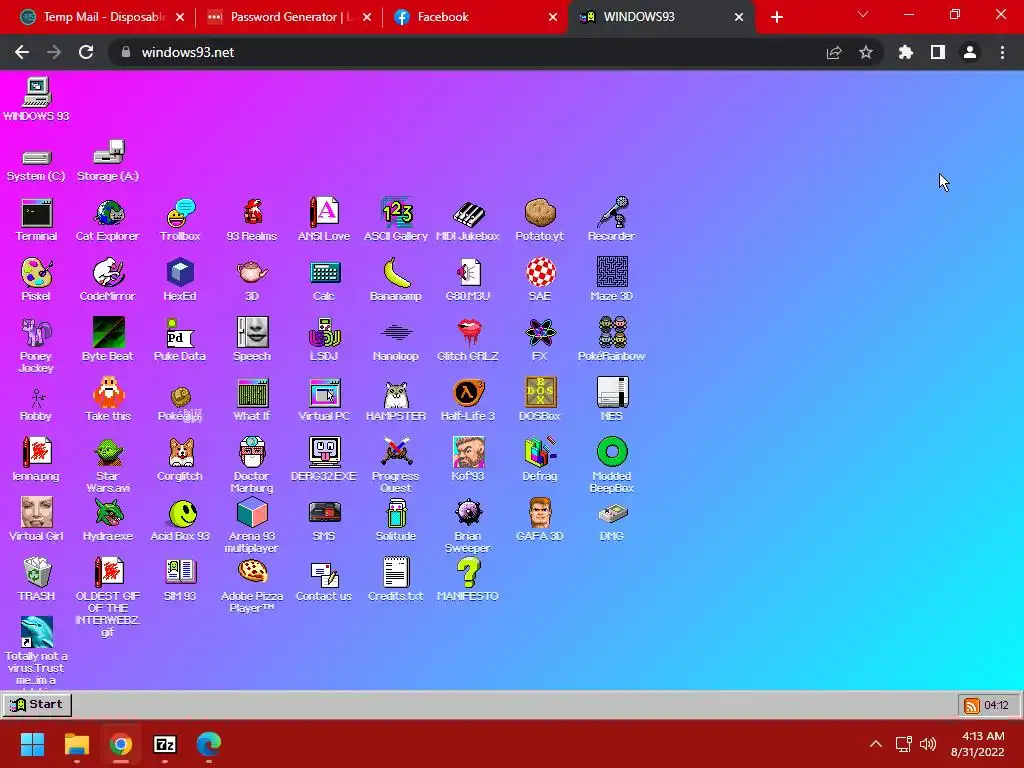The height and width of the screenshot is (768, 1024).
Task: Open Glitch GRLZ lips icon
Action: 468,340
